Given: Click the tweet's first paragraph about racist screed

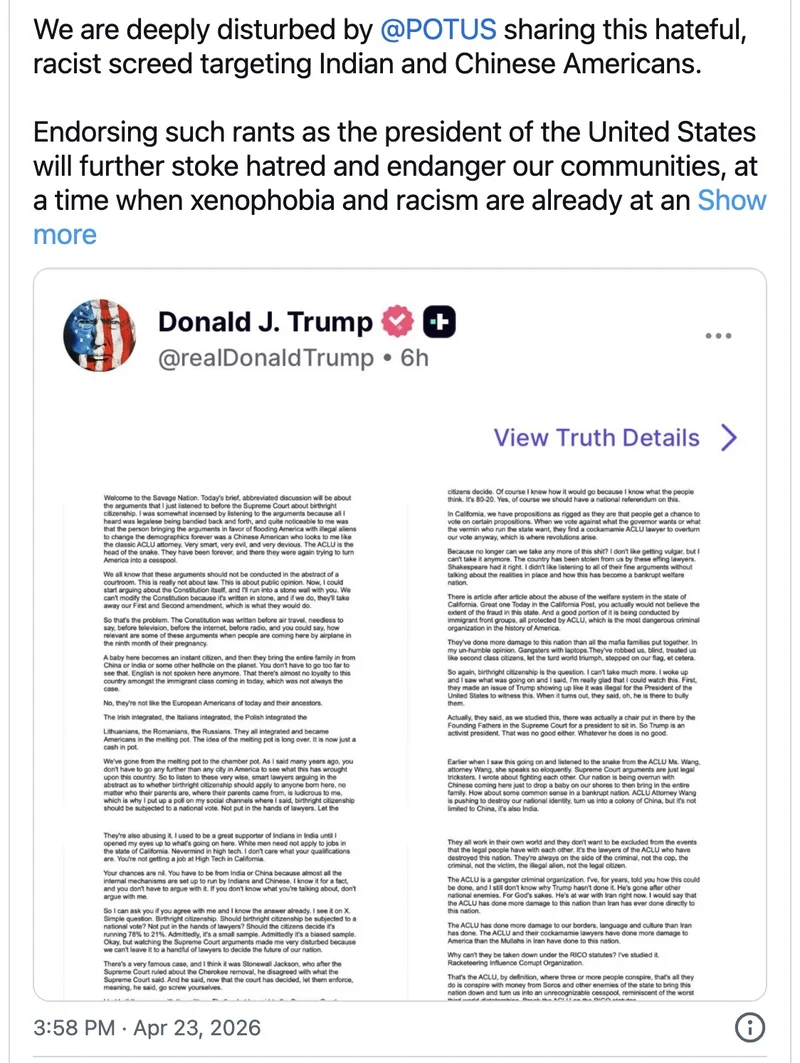Looking at the screenshot, I should point(390,48).
